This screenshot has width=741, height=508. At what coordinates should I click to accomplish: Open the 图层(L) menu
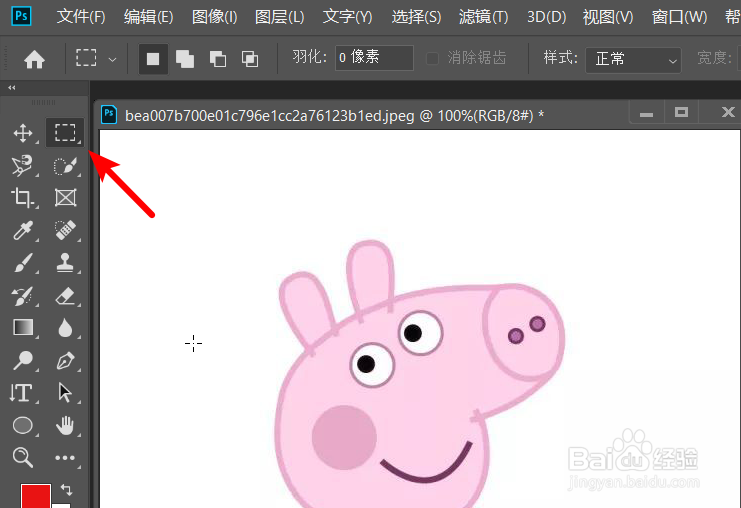pyautogui.click(x=279, y=17)
